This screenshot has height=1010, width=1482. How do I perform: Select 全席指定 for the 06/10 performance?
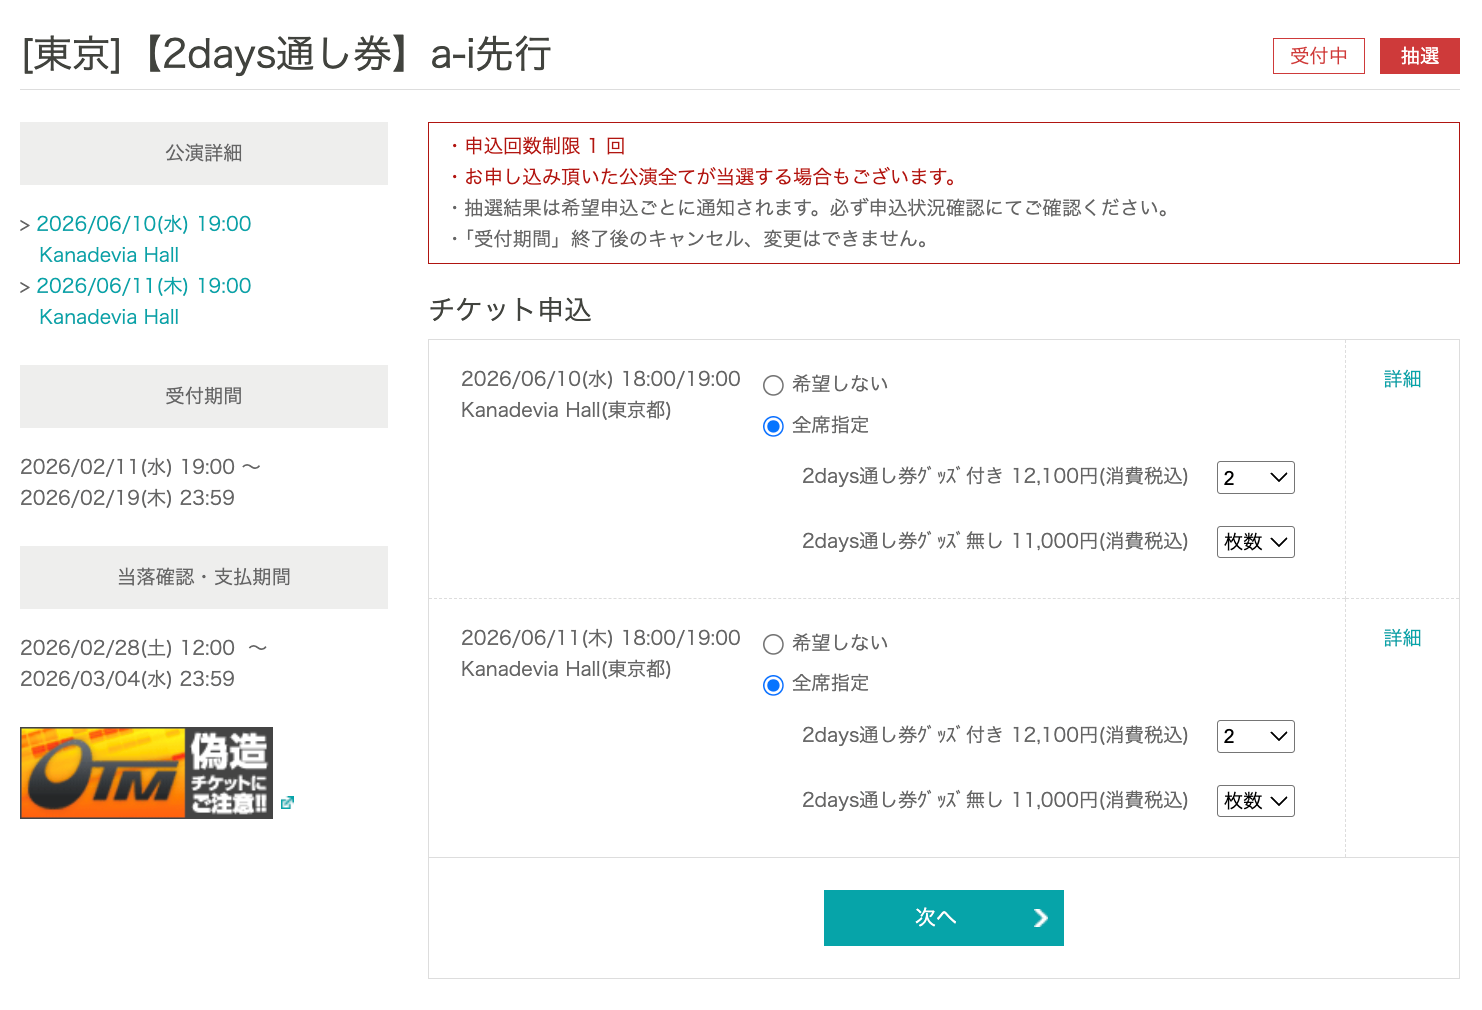click(x=773, y=426)
